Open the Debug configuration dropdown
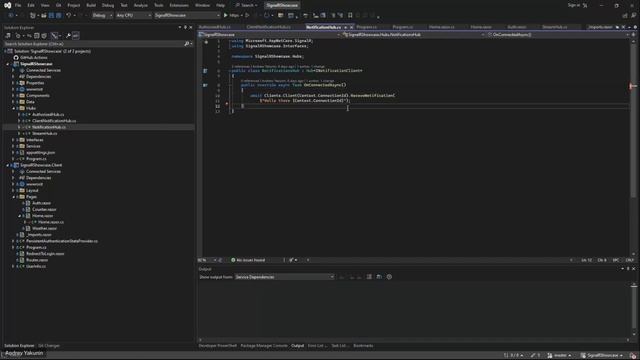640x360 pixels. pos(102,16)
